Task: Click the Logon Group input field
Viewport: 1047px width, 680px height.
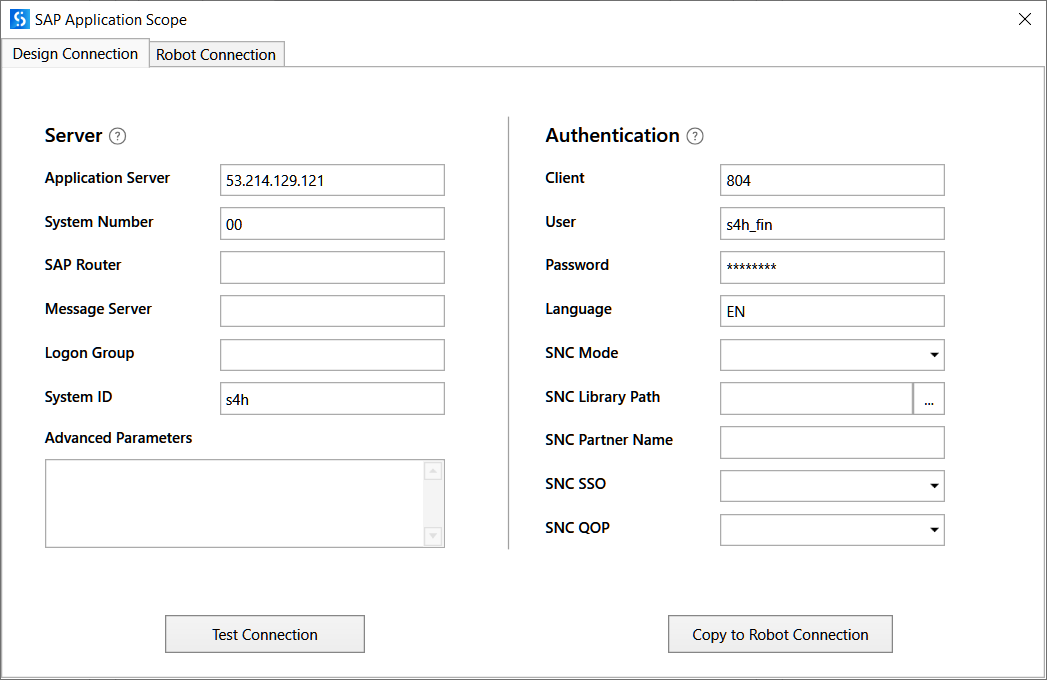Action: point(333,355)
